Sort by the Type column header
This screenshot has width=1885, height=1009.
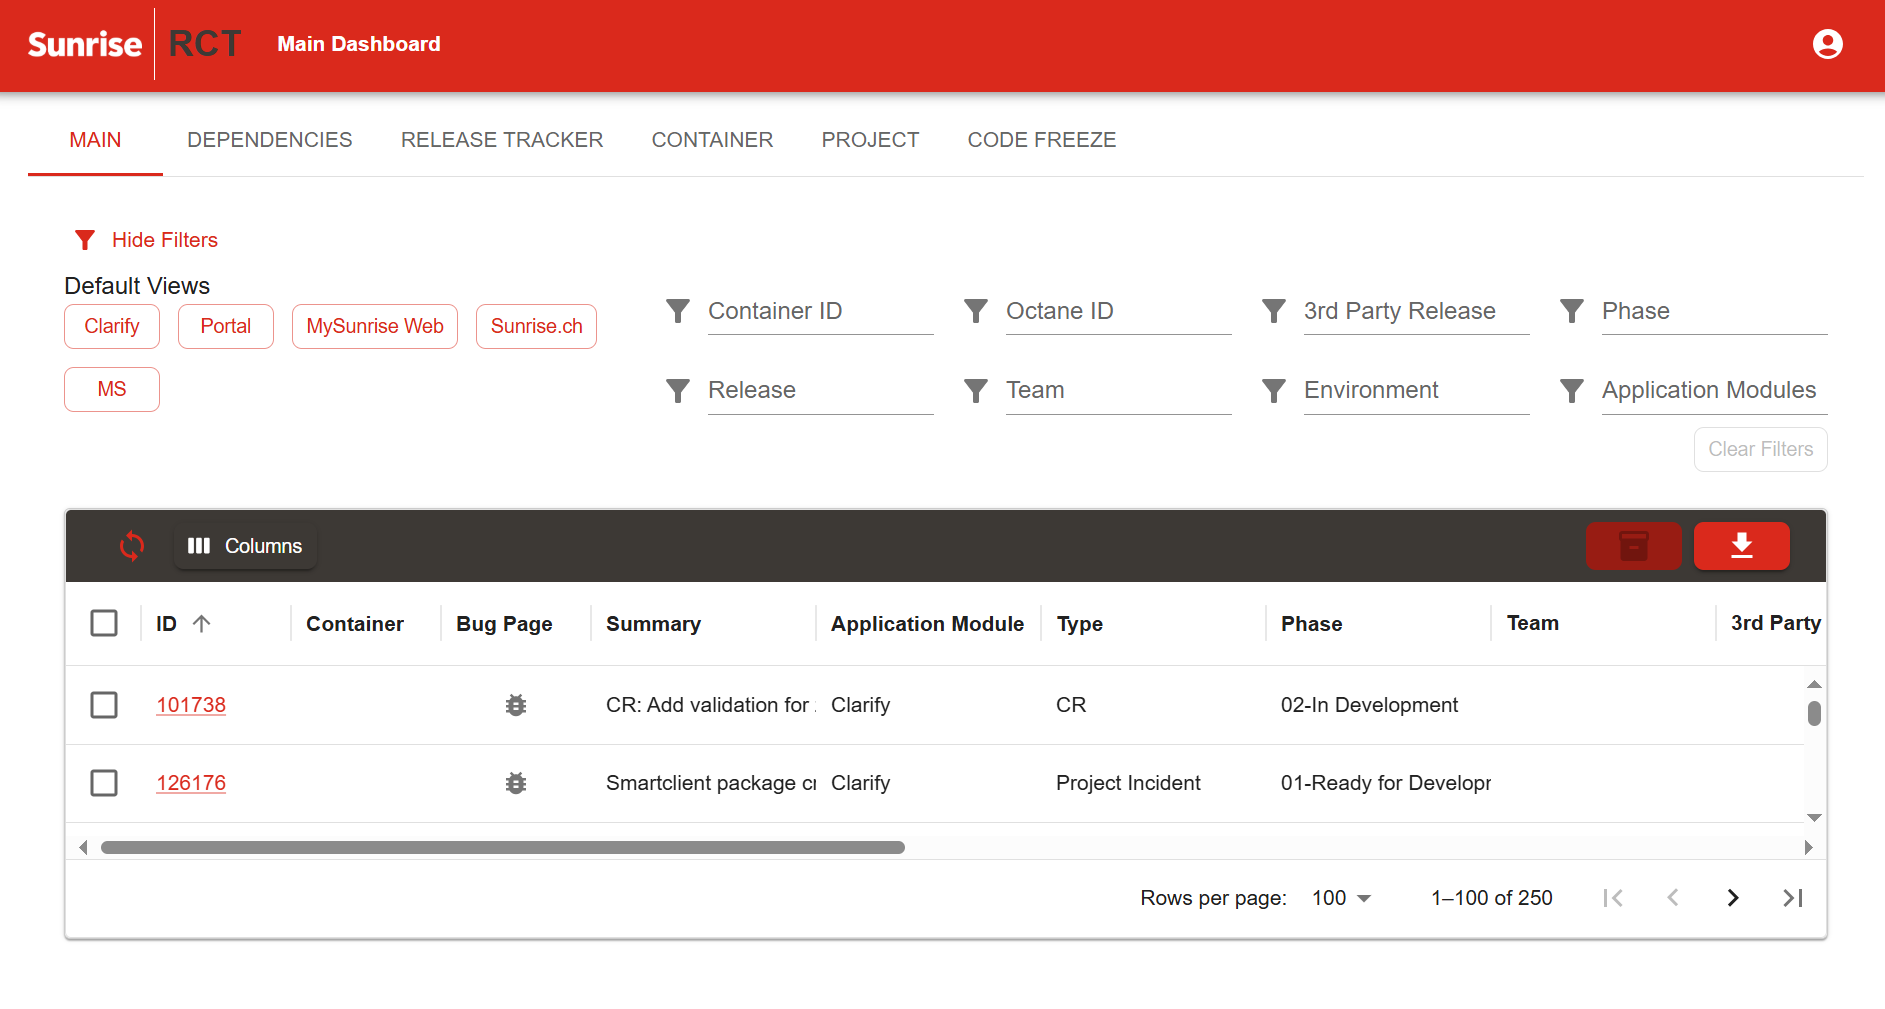[x=1079, y=624]
